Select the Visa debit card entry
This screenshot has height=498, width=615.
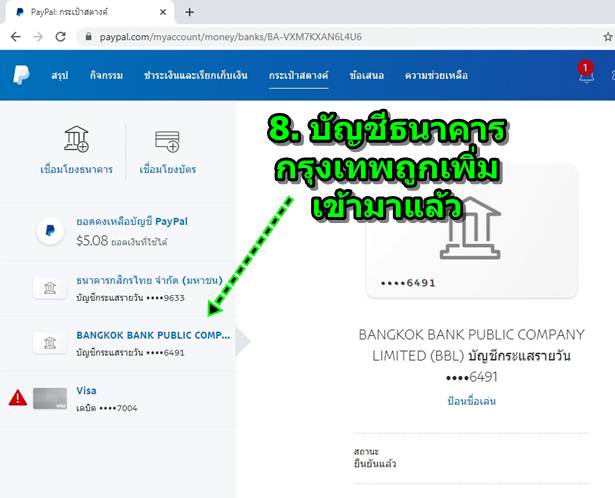pyautogui.click(x=118, y=398)
